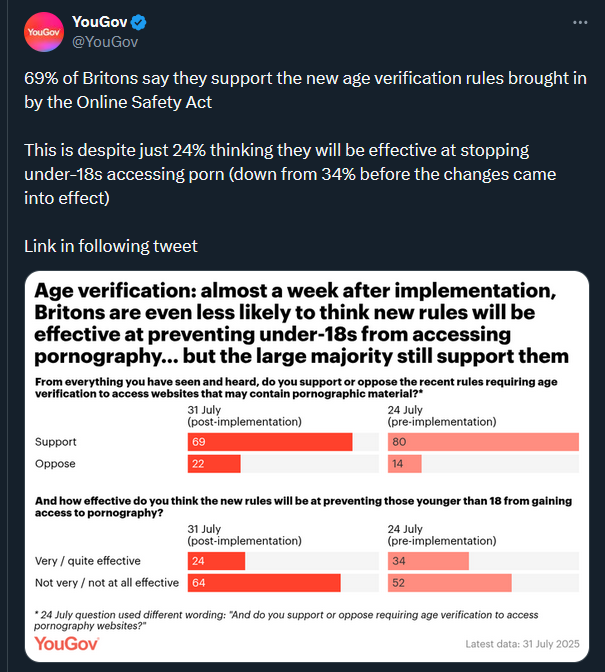The image size is (605, 672).
Task: Click the Support 69 bar for 31 July
Action: click(270, 442)
